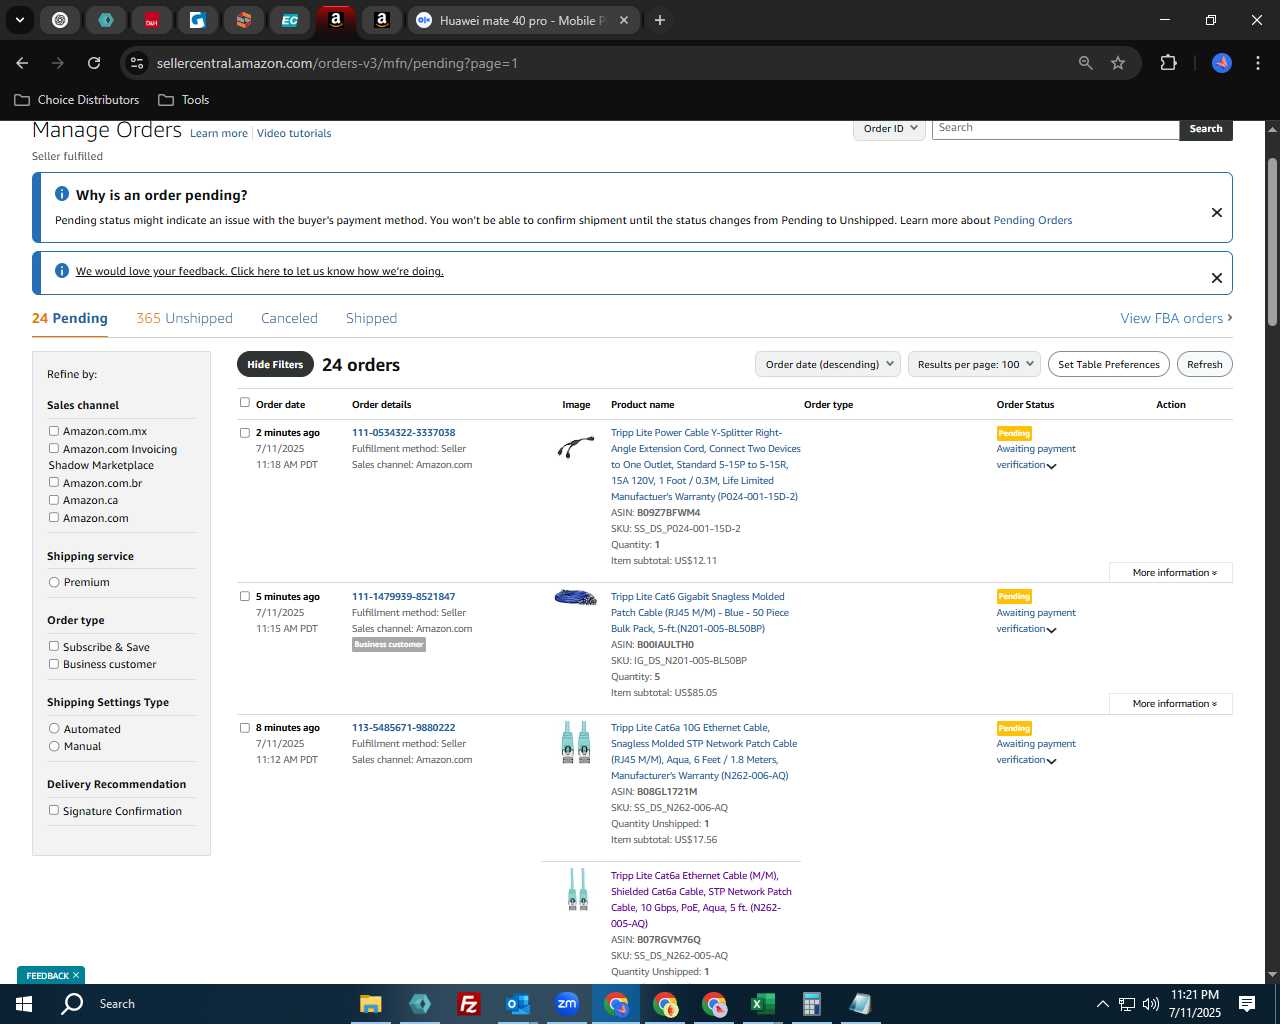
Task: Check the Amazon.ca filter
Action: pos(54,500)
